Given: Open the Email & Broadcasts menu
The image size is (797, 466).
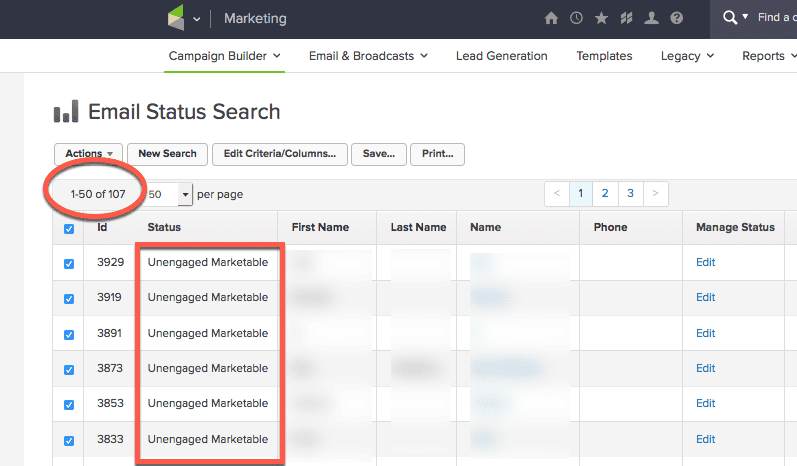Looking at the screenshot, I should pos(368,56).
